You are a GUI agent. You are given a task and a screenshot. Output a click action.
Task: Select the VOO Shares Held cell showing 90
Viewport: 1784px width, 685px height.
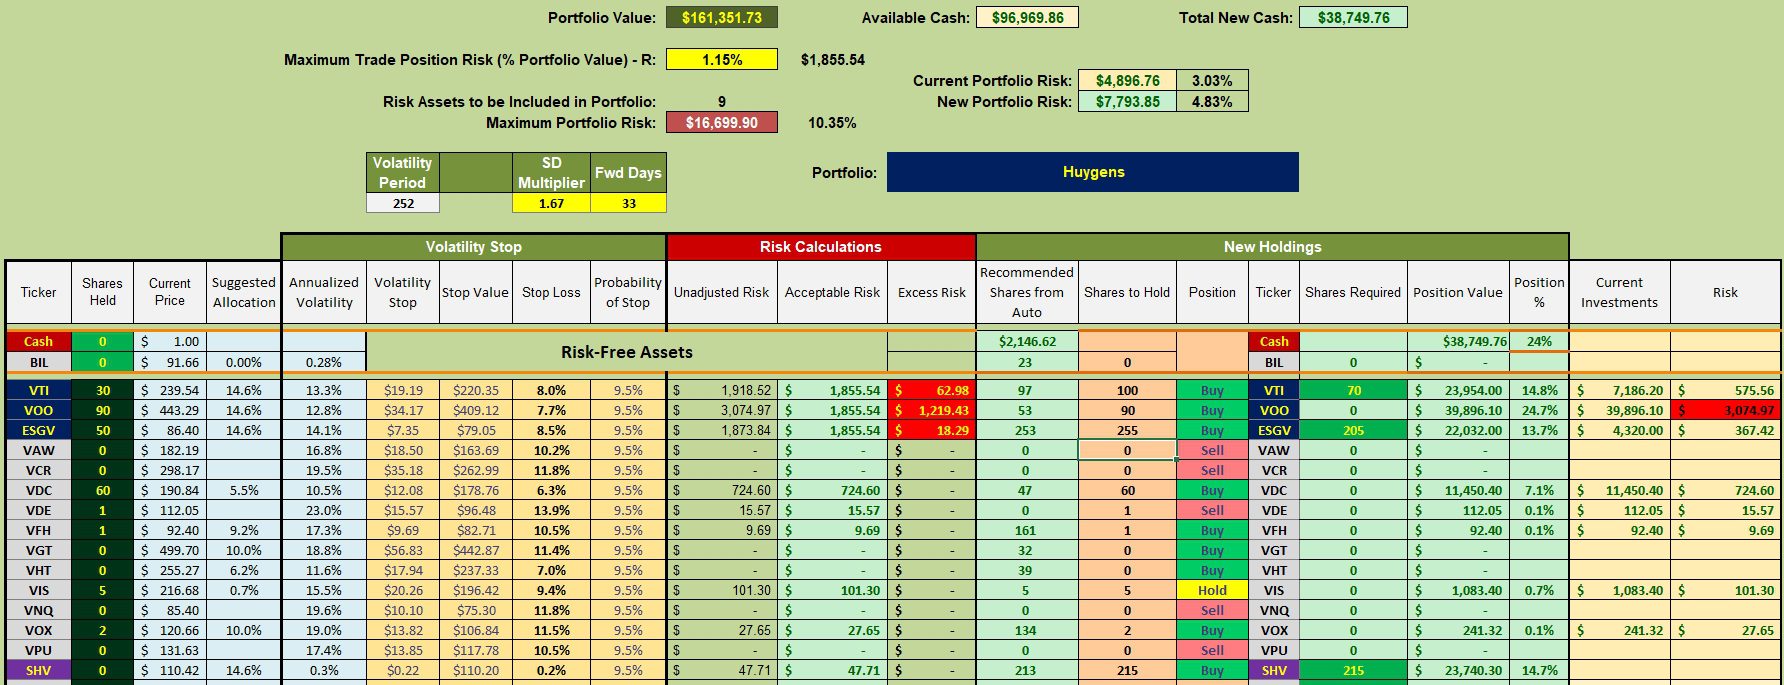(103, 410)
